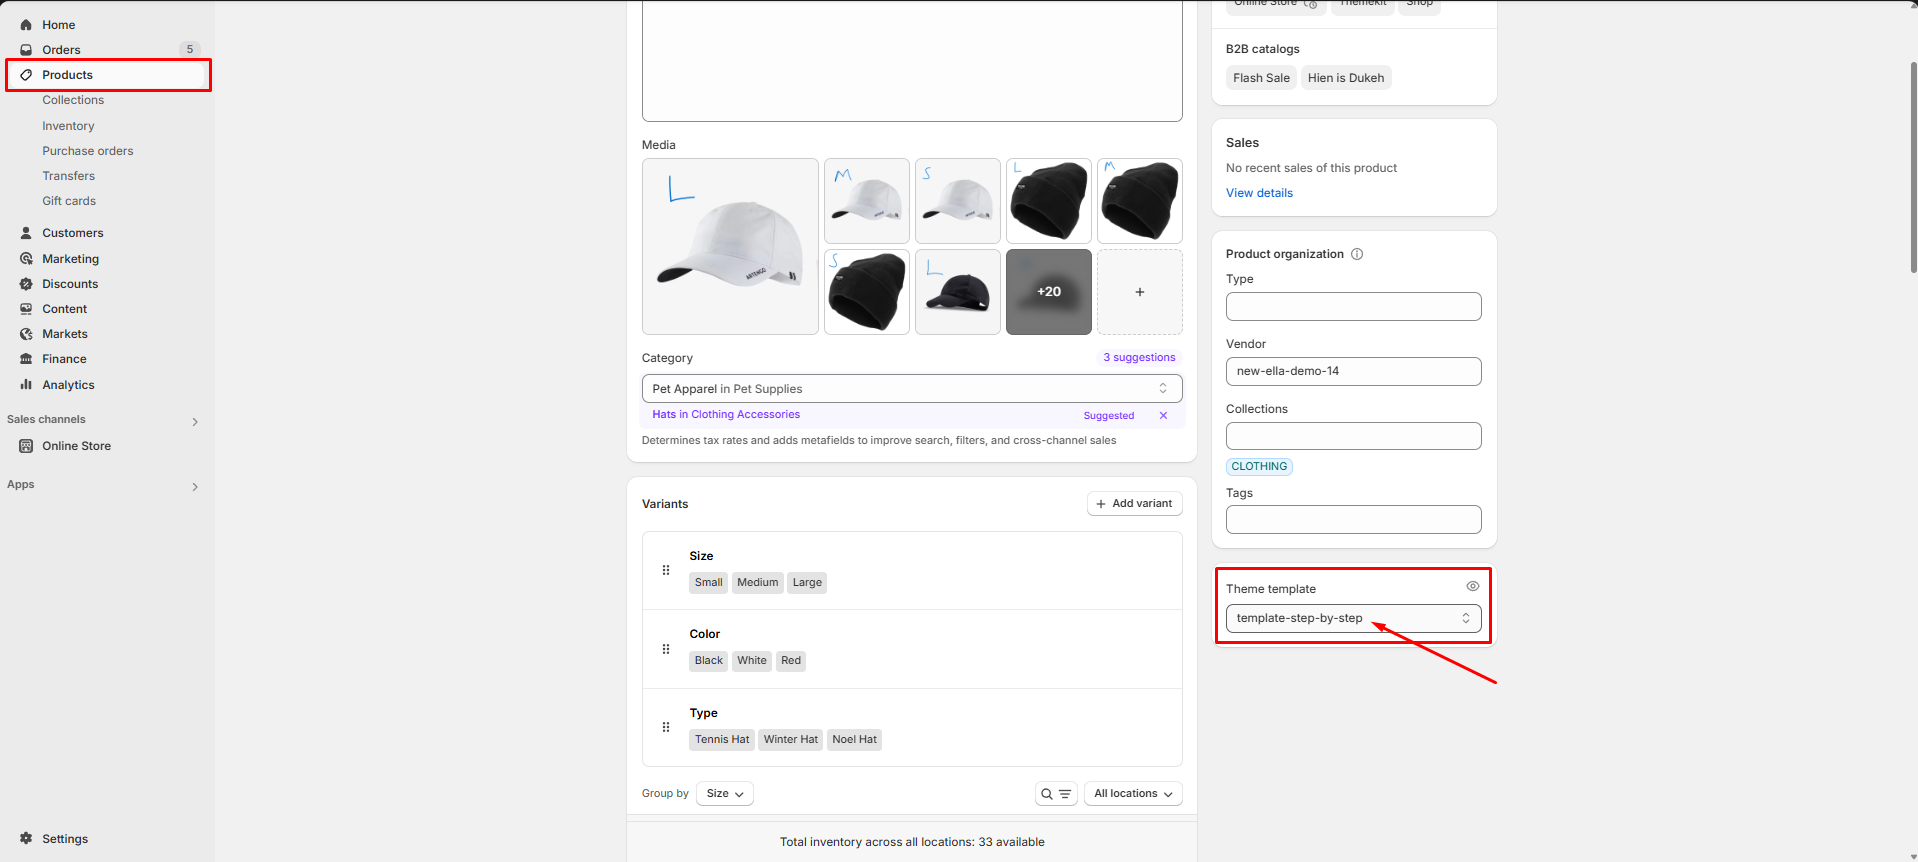Open the View details link

pos(1259,193)
